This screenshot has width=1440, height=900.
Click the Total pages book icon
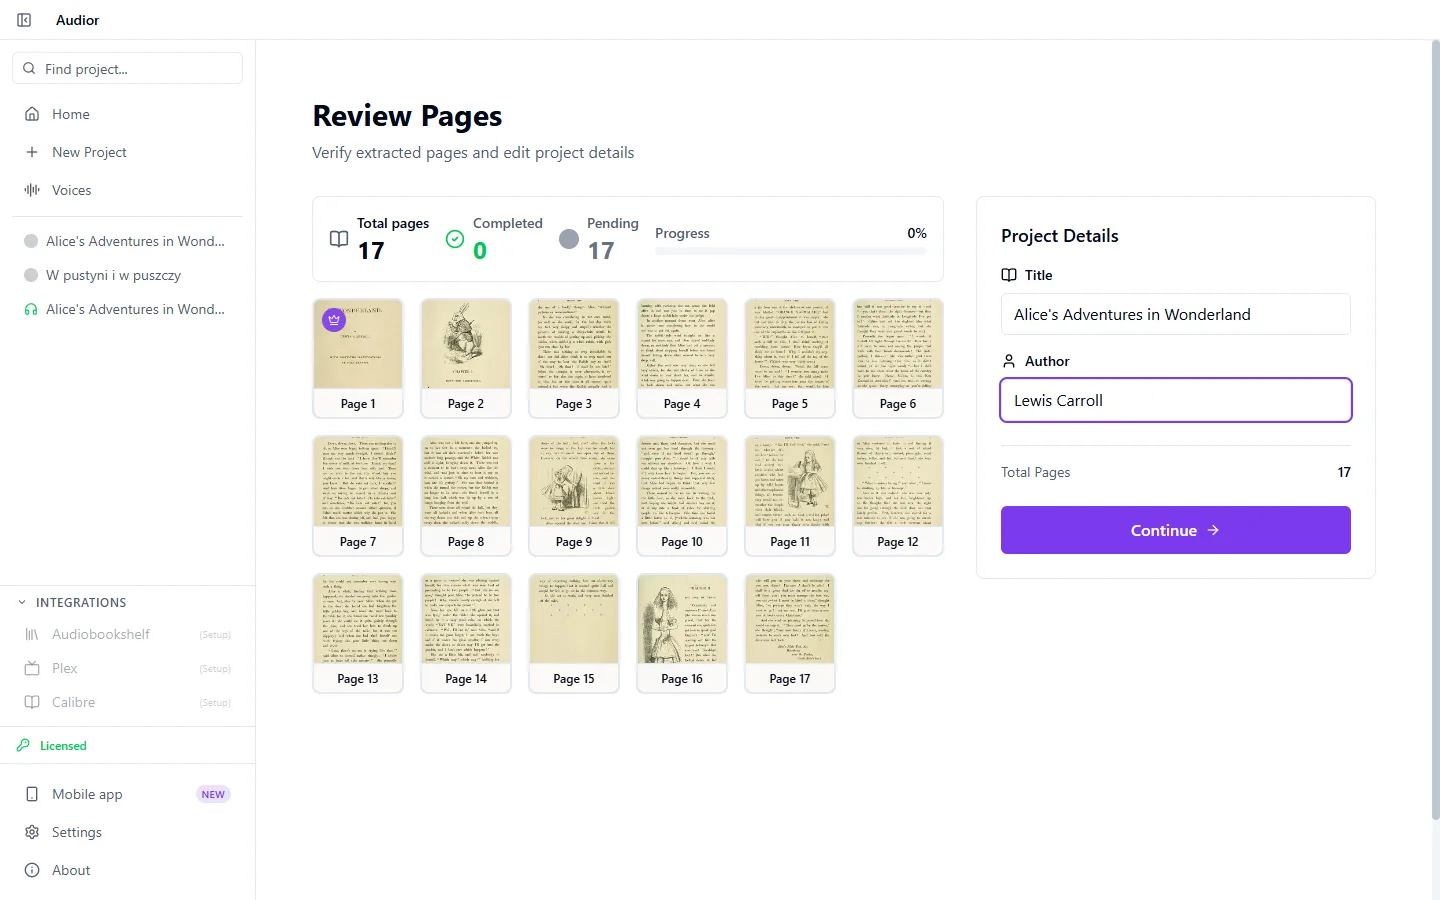339,239
